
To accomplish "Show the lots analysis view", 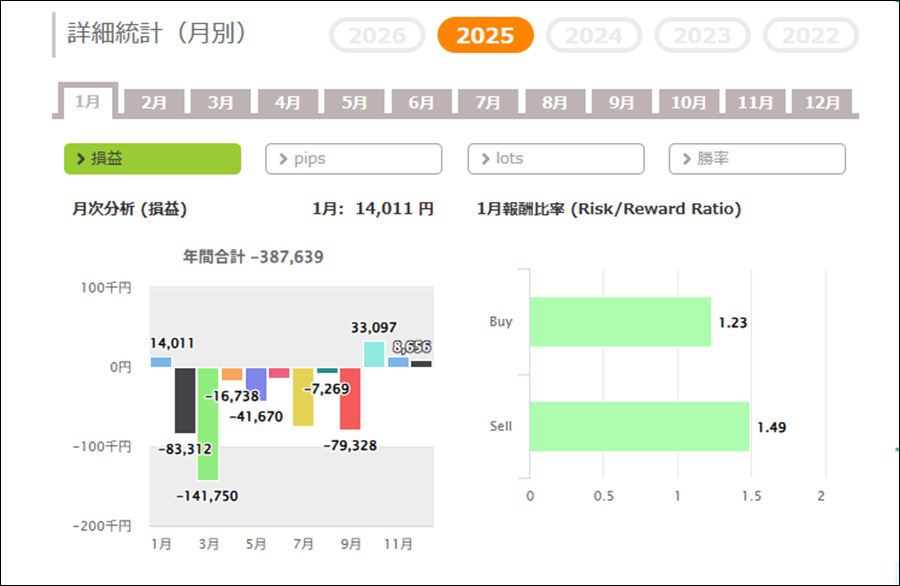I will pos(555,159).
